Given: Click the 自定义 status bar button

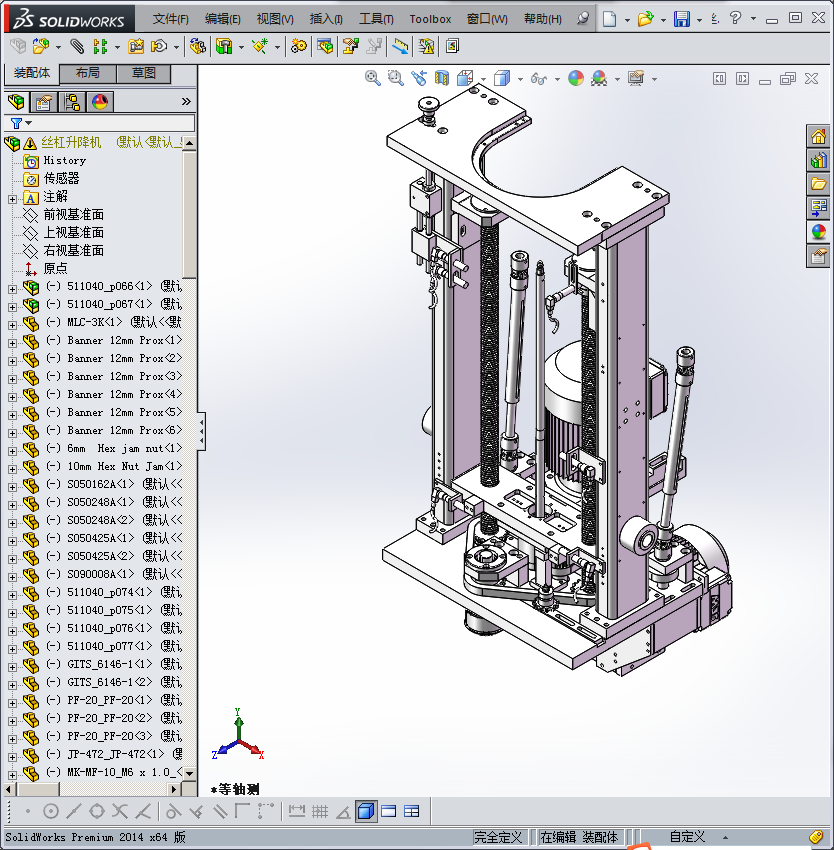Looking at the screenshot, I should [x=687, y=837].
